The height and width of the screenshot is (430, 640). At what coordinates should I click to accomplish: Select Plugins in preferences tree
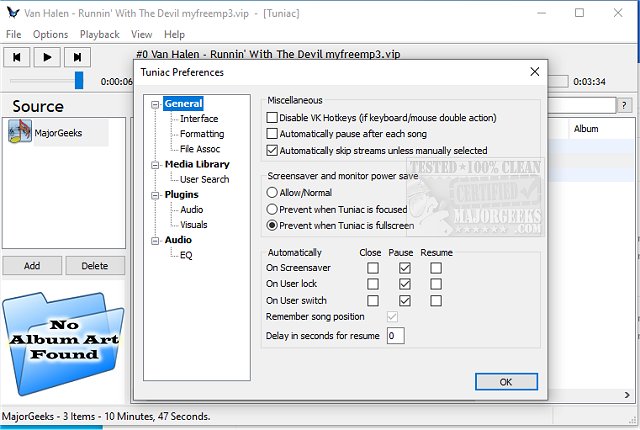pos(182,195)
